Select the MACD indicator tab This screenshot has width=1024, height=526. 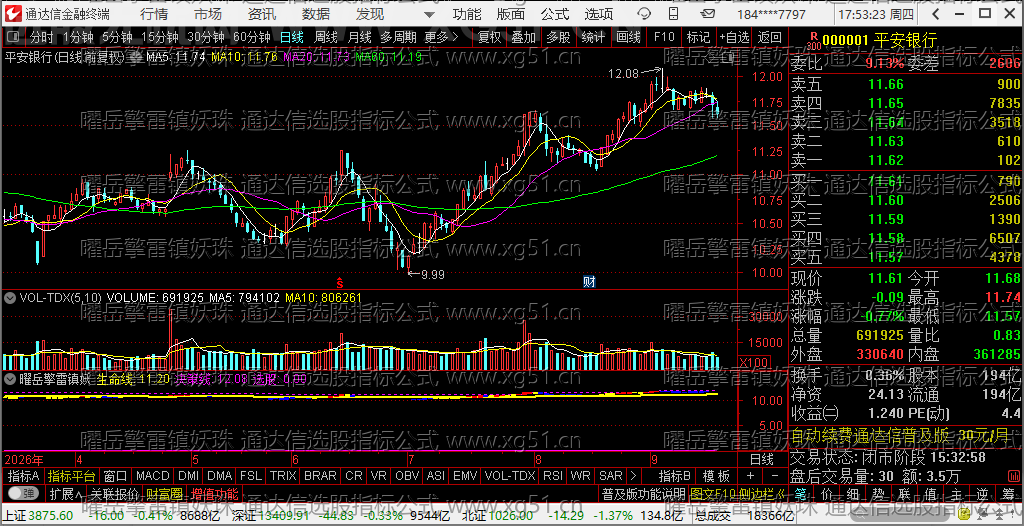[x=153, y=476]
